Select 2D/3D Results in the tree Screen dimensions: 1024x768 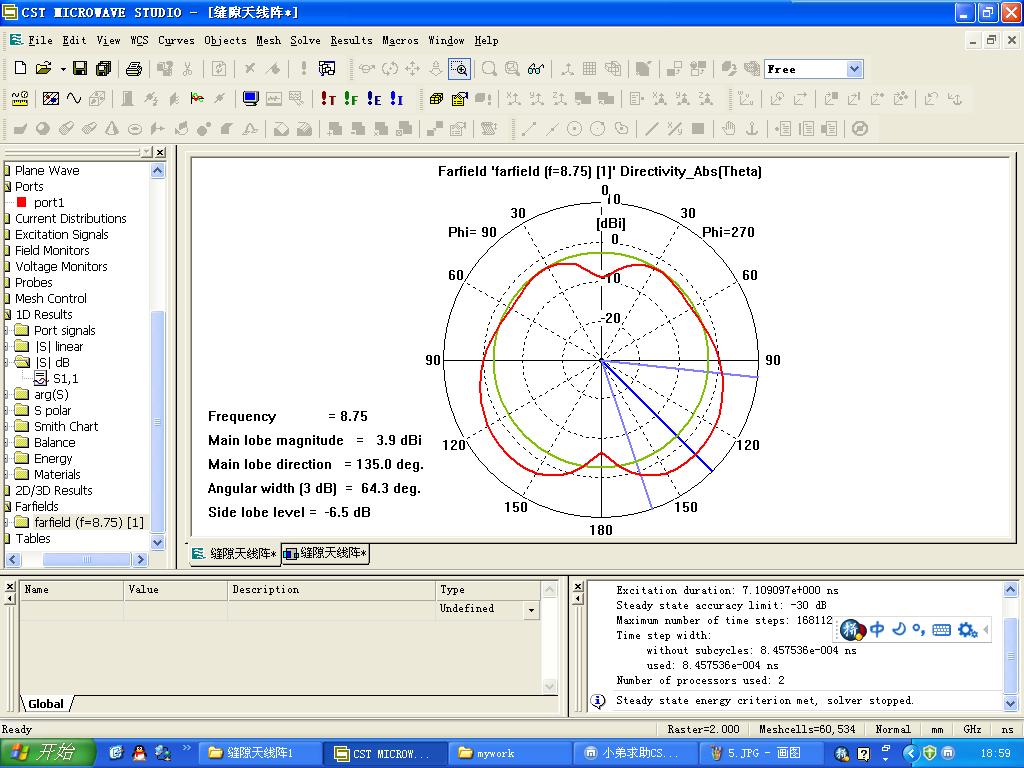(x=54, y=490)
